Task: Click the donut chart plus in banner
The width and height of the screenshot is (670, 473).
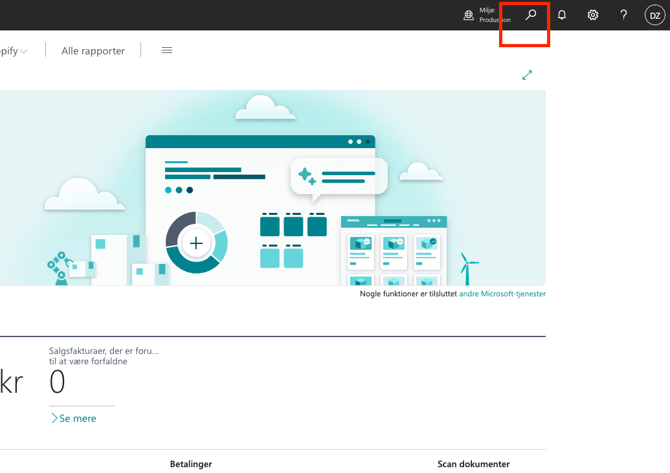Action: tap(196, 243)
